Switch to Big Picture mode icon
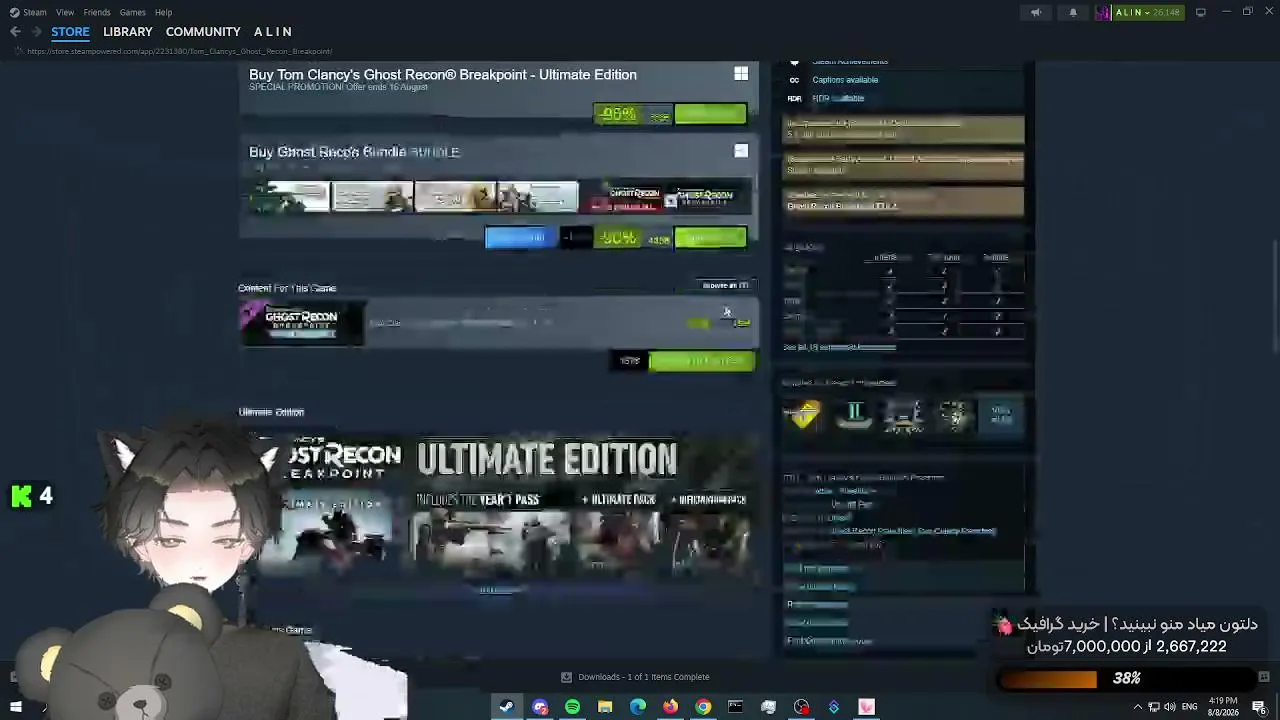This screenshot has height=720, width=1280. click(x=1201, y=12)
